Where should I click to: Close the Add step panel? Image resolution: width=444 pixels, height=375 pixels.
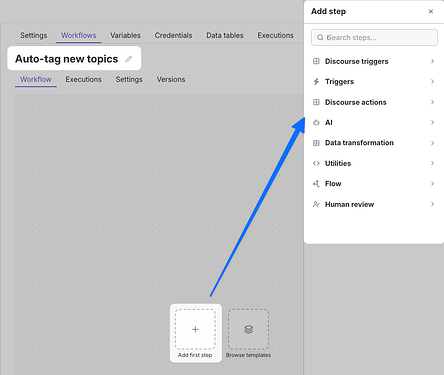(x=431, y=11)
